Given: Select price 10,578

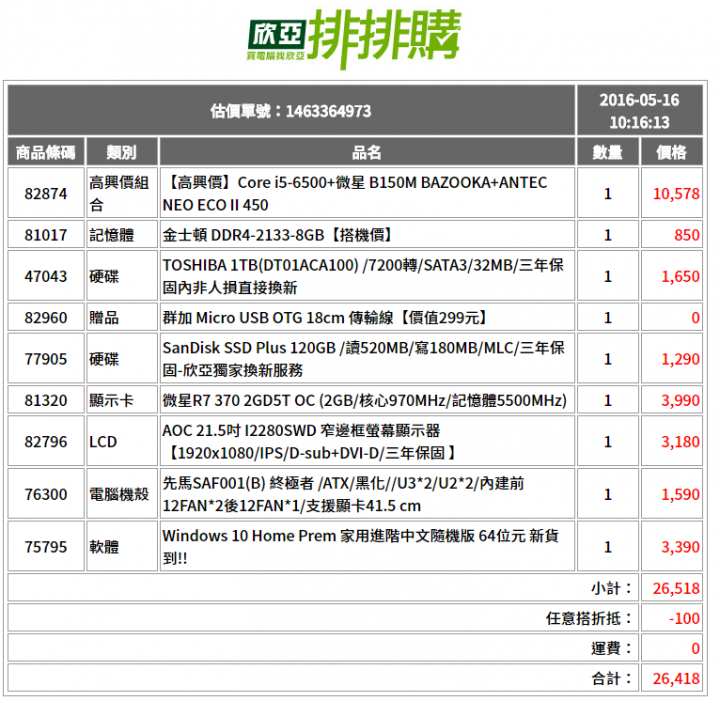Looking at the screenshot, I should tap(676, 193).
